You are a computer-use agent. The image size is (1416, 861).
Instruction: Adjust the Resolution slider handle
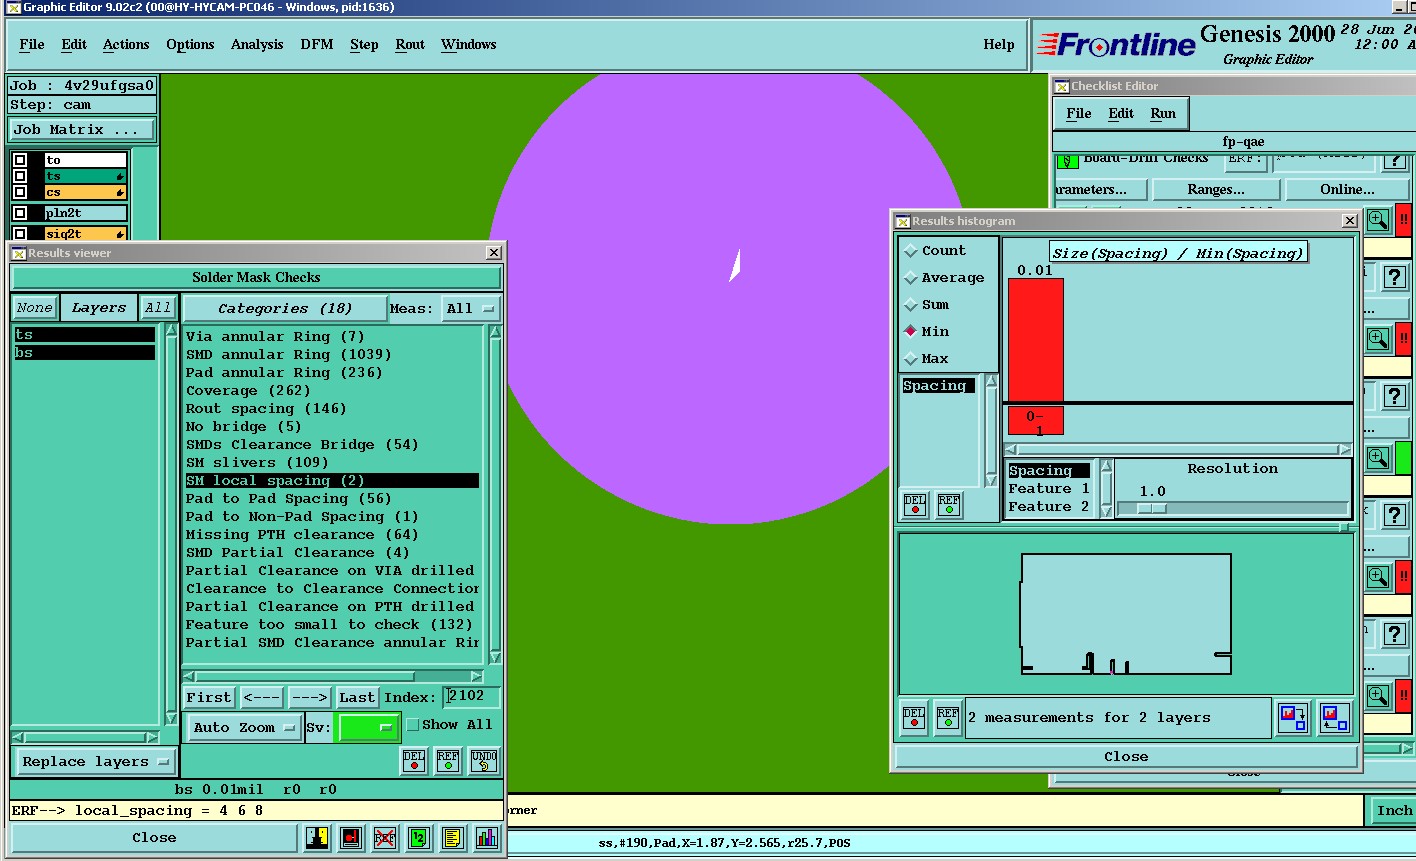(x=1151, y=508)
